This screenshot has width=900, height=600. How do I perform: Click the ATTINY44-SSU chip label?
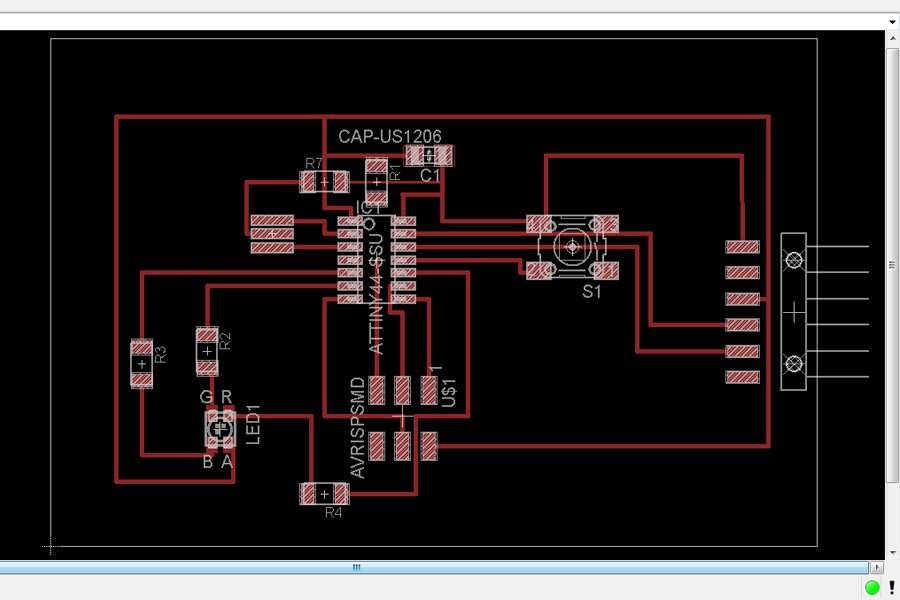pos(375,293)
